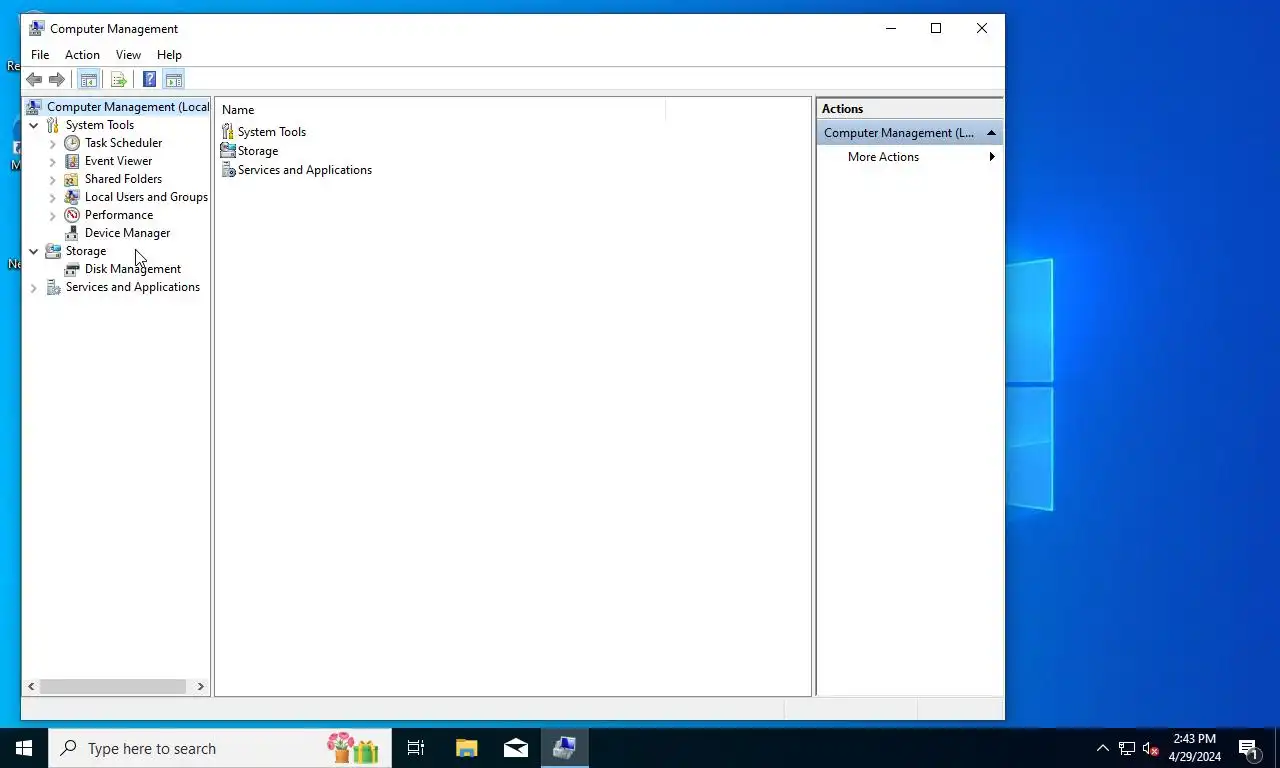1280x768 pixels.
Task: Click the taskbar search box
Action: click(220, 748)
